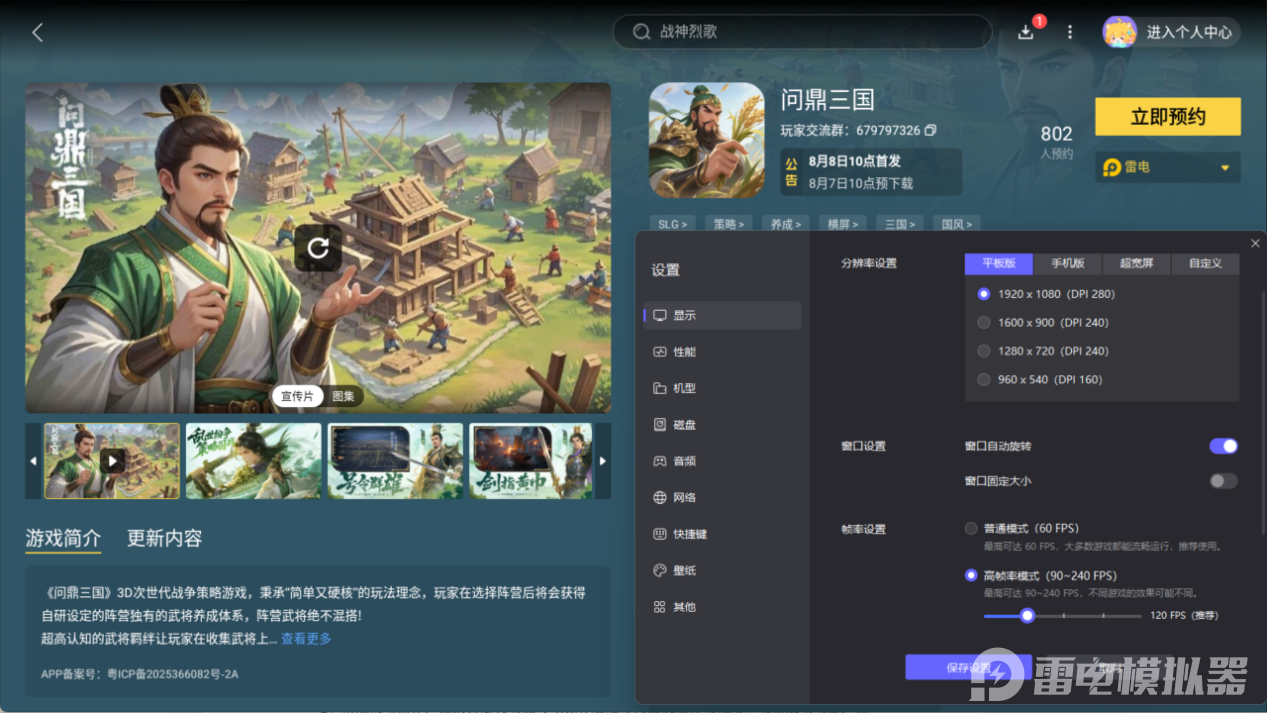The width and height of the screenshot is (1267, 713).
Task: Switch to 超宽屏 resolution tab
Action: point(1136,263)
